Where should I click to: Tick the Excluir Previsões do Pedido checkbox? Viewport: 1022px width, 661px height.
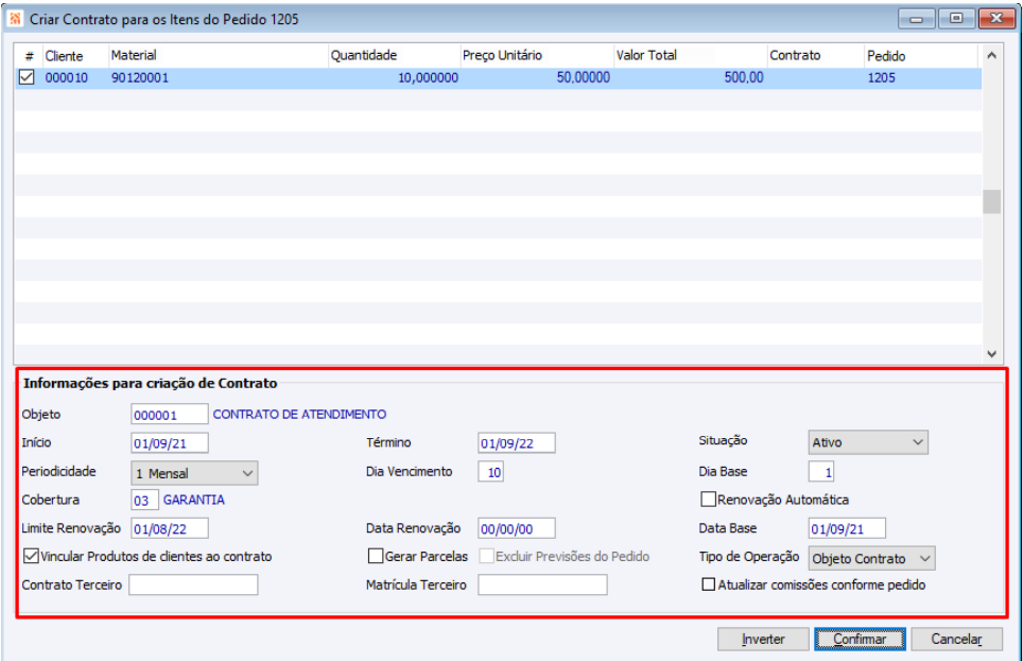click(x=486, y=556)
